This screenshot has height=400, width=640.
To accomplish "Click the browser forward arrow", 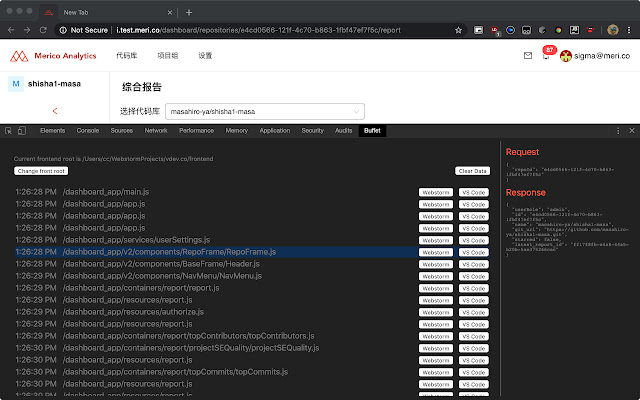I will 27,30.
